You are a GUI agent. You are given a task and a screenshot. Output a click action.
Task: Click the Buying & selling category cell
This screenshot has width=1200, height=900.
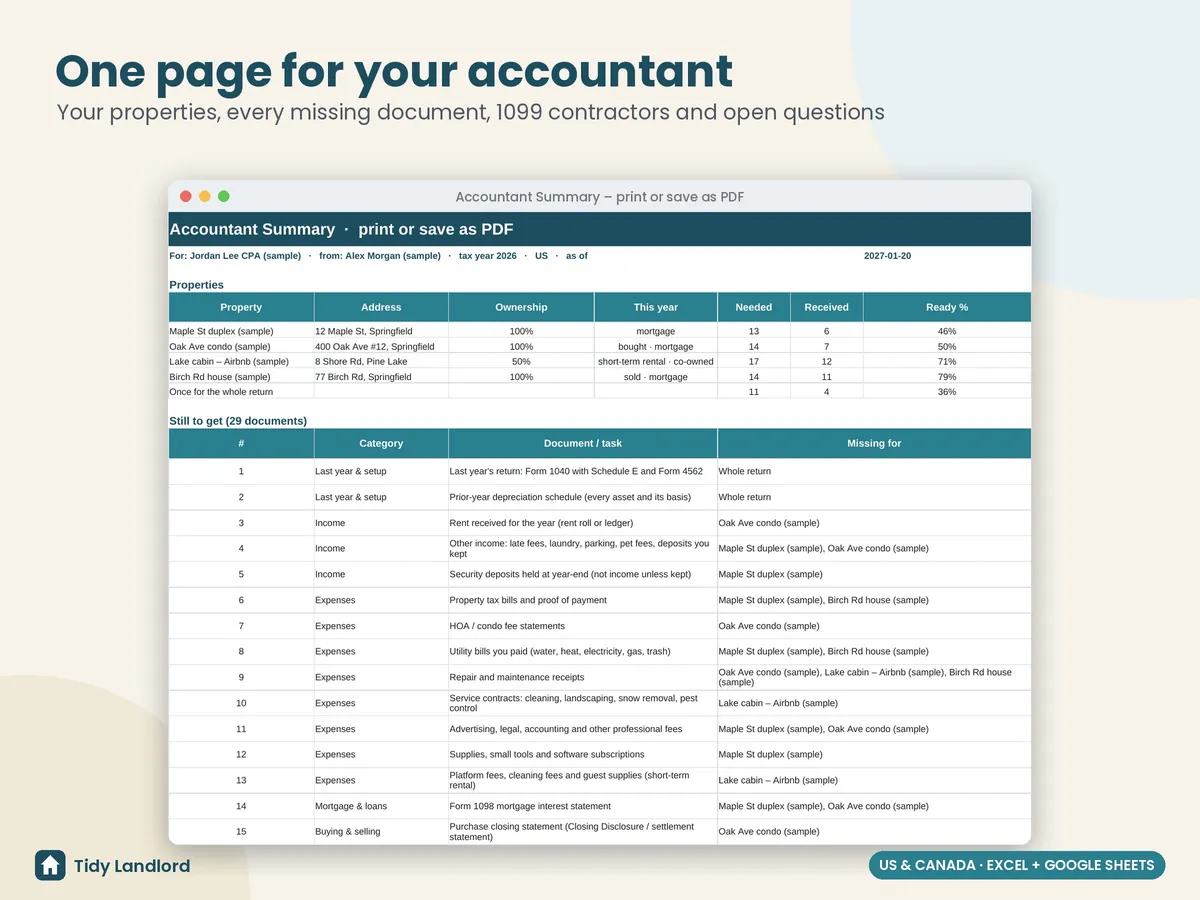(x=381, y=831)
